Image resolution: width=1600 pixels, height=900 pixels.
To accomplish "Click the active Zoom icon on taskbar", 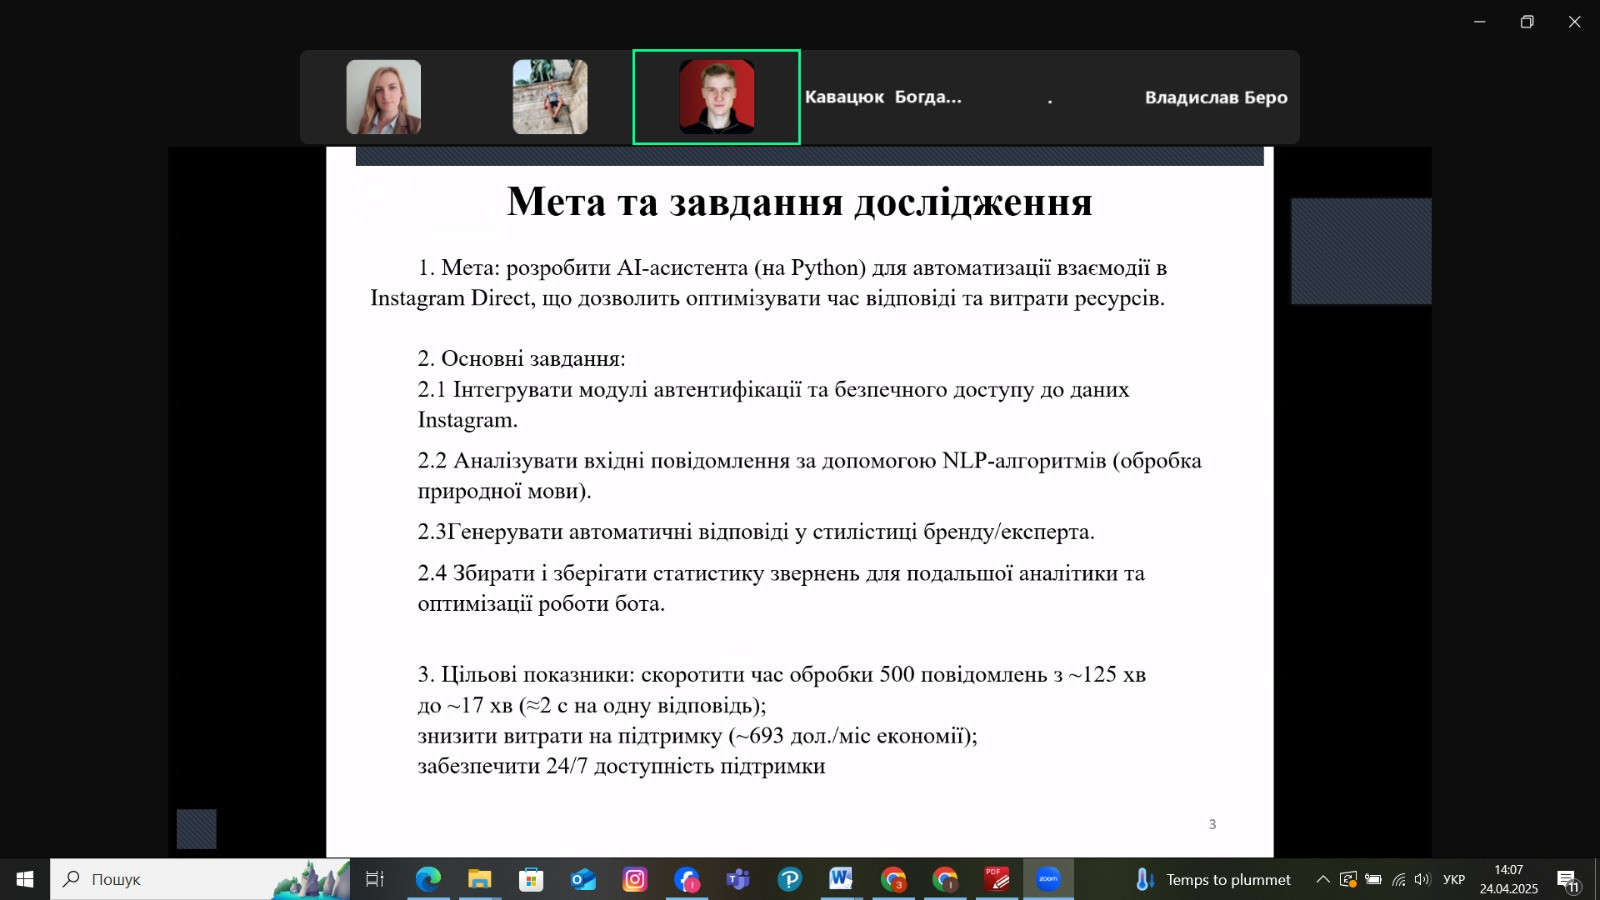I will pos(1048,879).
